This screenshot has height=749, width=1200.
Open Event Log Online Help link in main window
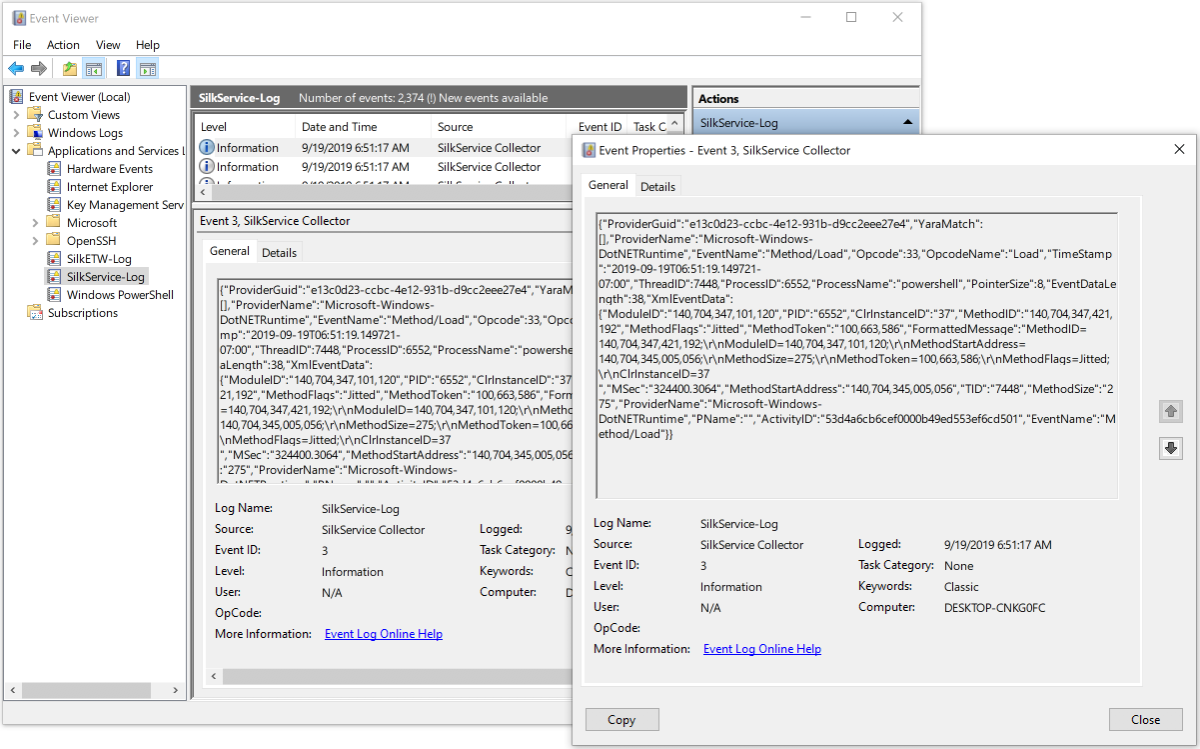(x=383, y=634)
